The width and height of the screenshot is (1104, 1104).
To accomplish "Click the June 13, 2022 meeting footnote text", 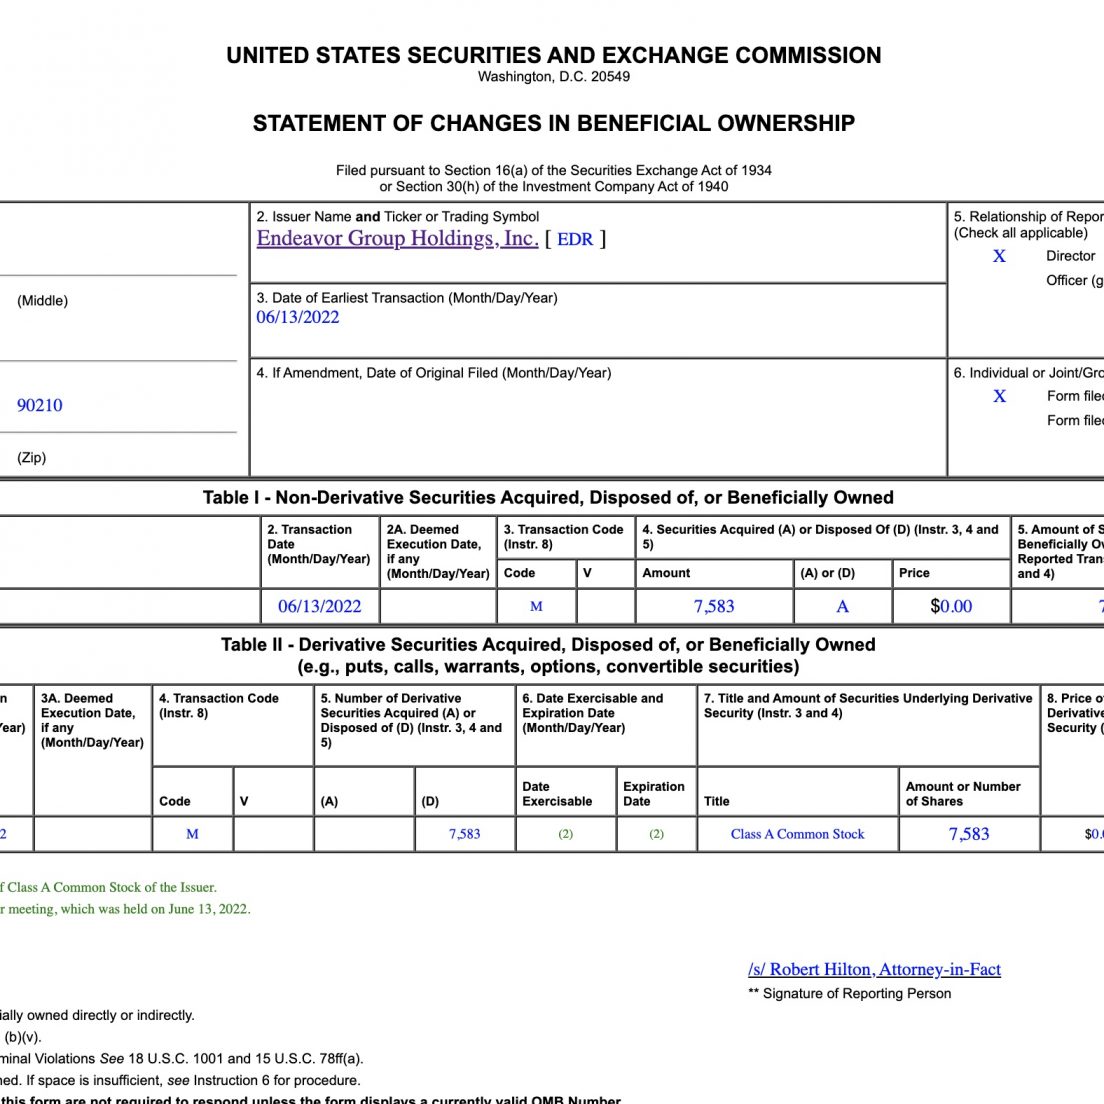I will 125,909.
